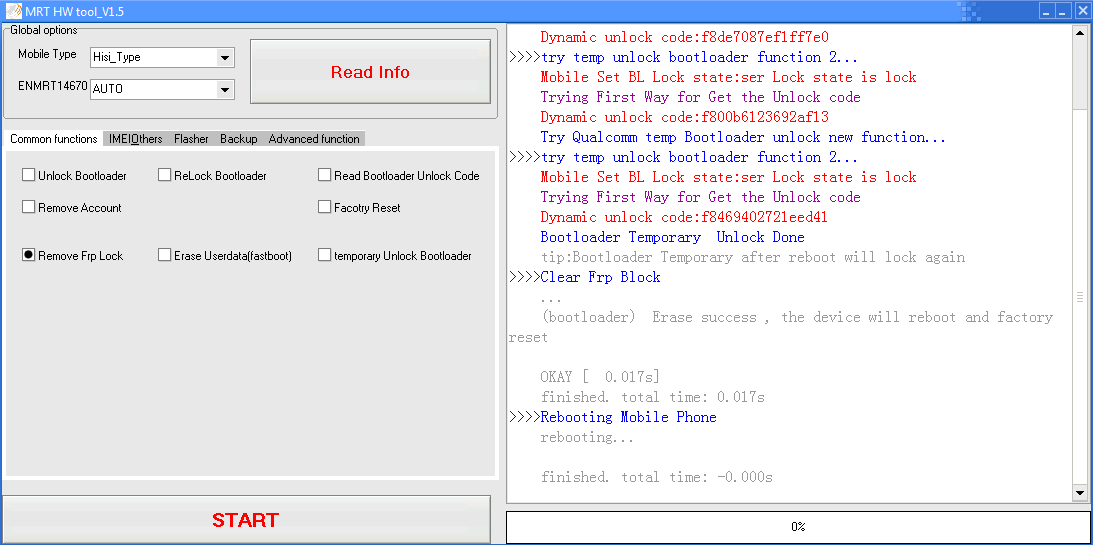Screen dimensions: 1093x545
Task: Check Erase Userdata(fastboot) checkbox
Action: point(164,256)
